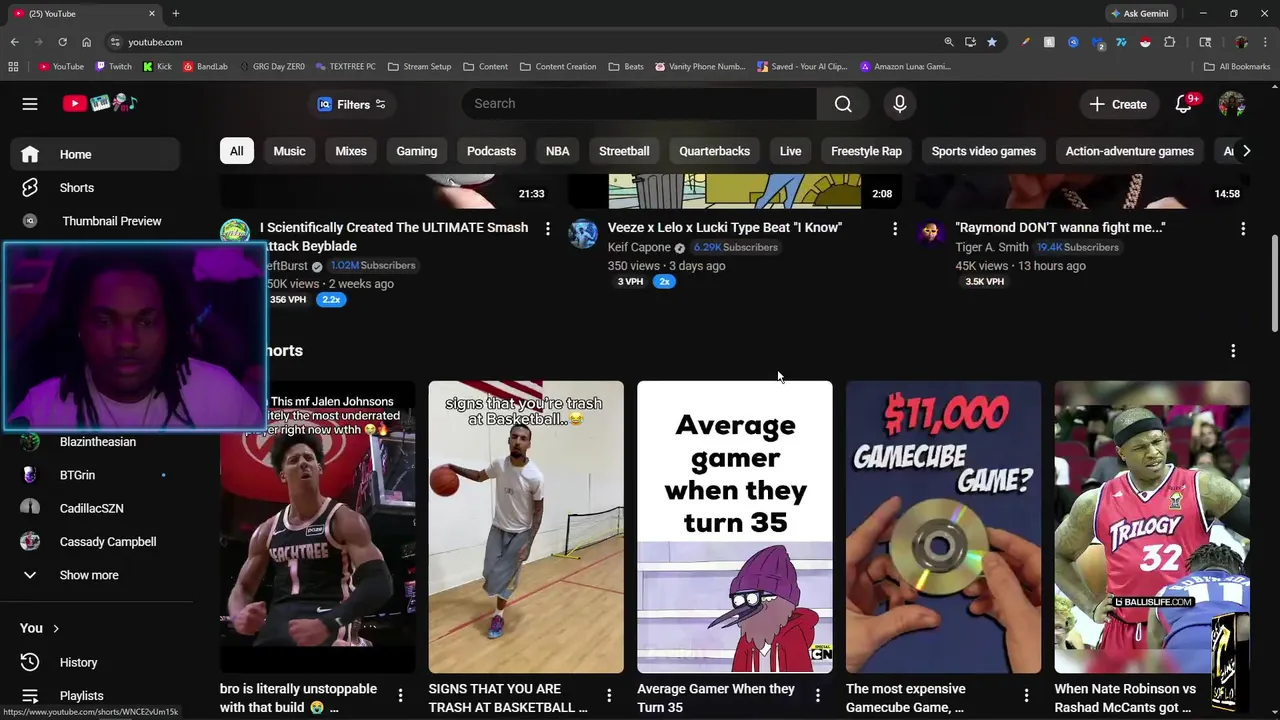Select the Freestyle Rap category chip
Viewport: 1280px width, 720px height.
point(866,151)
